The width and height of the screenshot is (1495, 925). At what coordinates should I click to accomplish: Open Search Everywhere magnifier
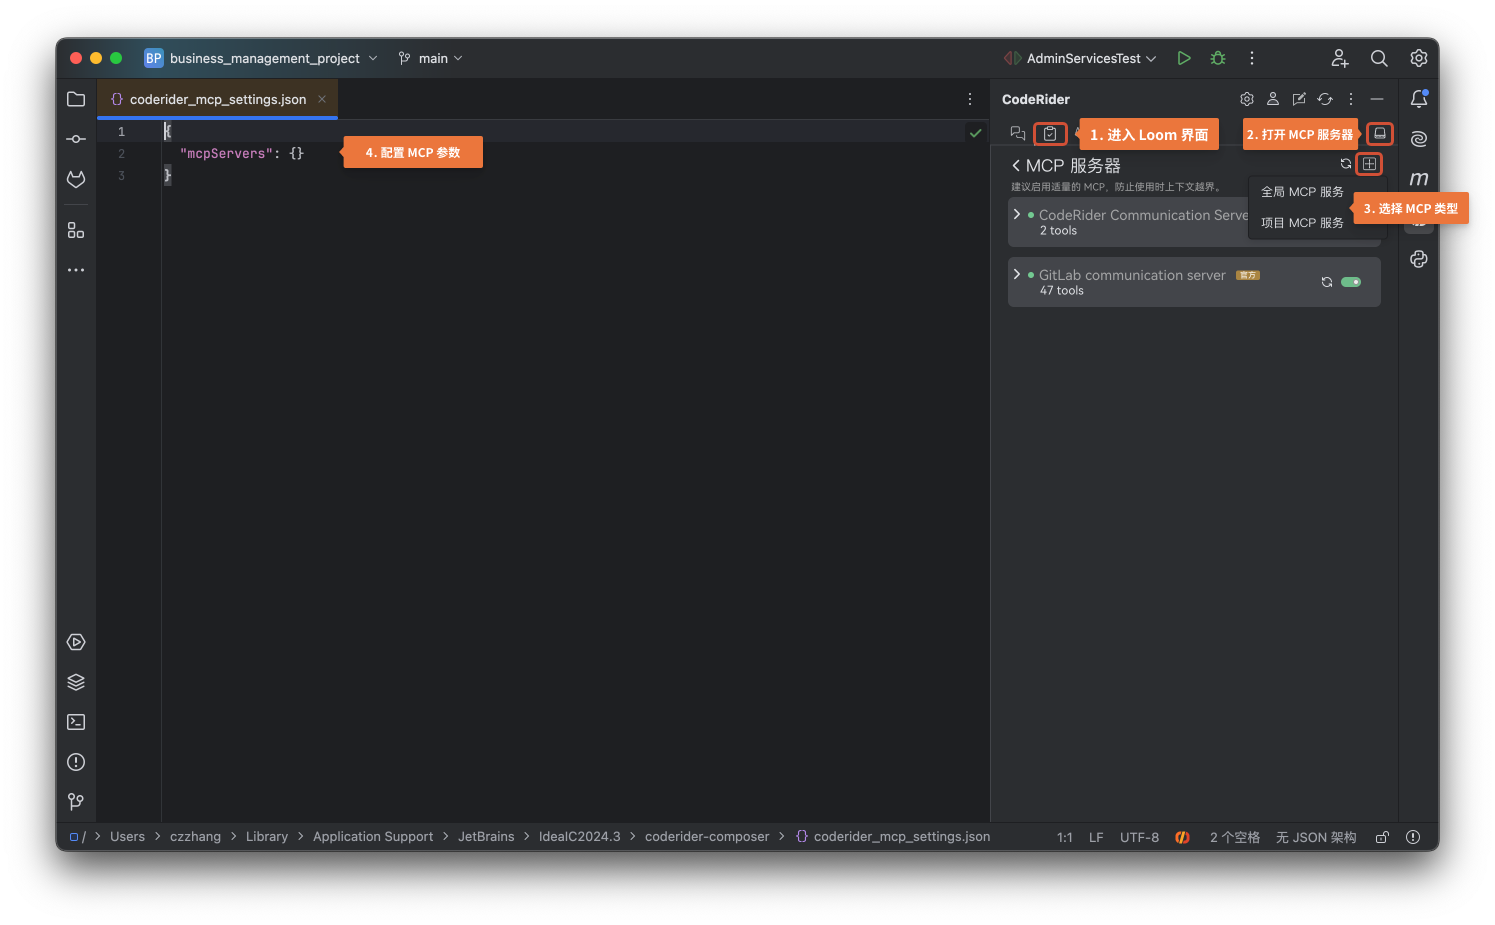click(x=1379, y=58)
